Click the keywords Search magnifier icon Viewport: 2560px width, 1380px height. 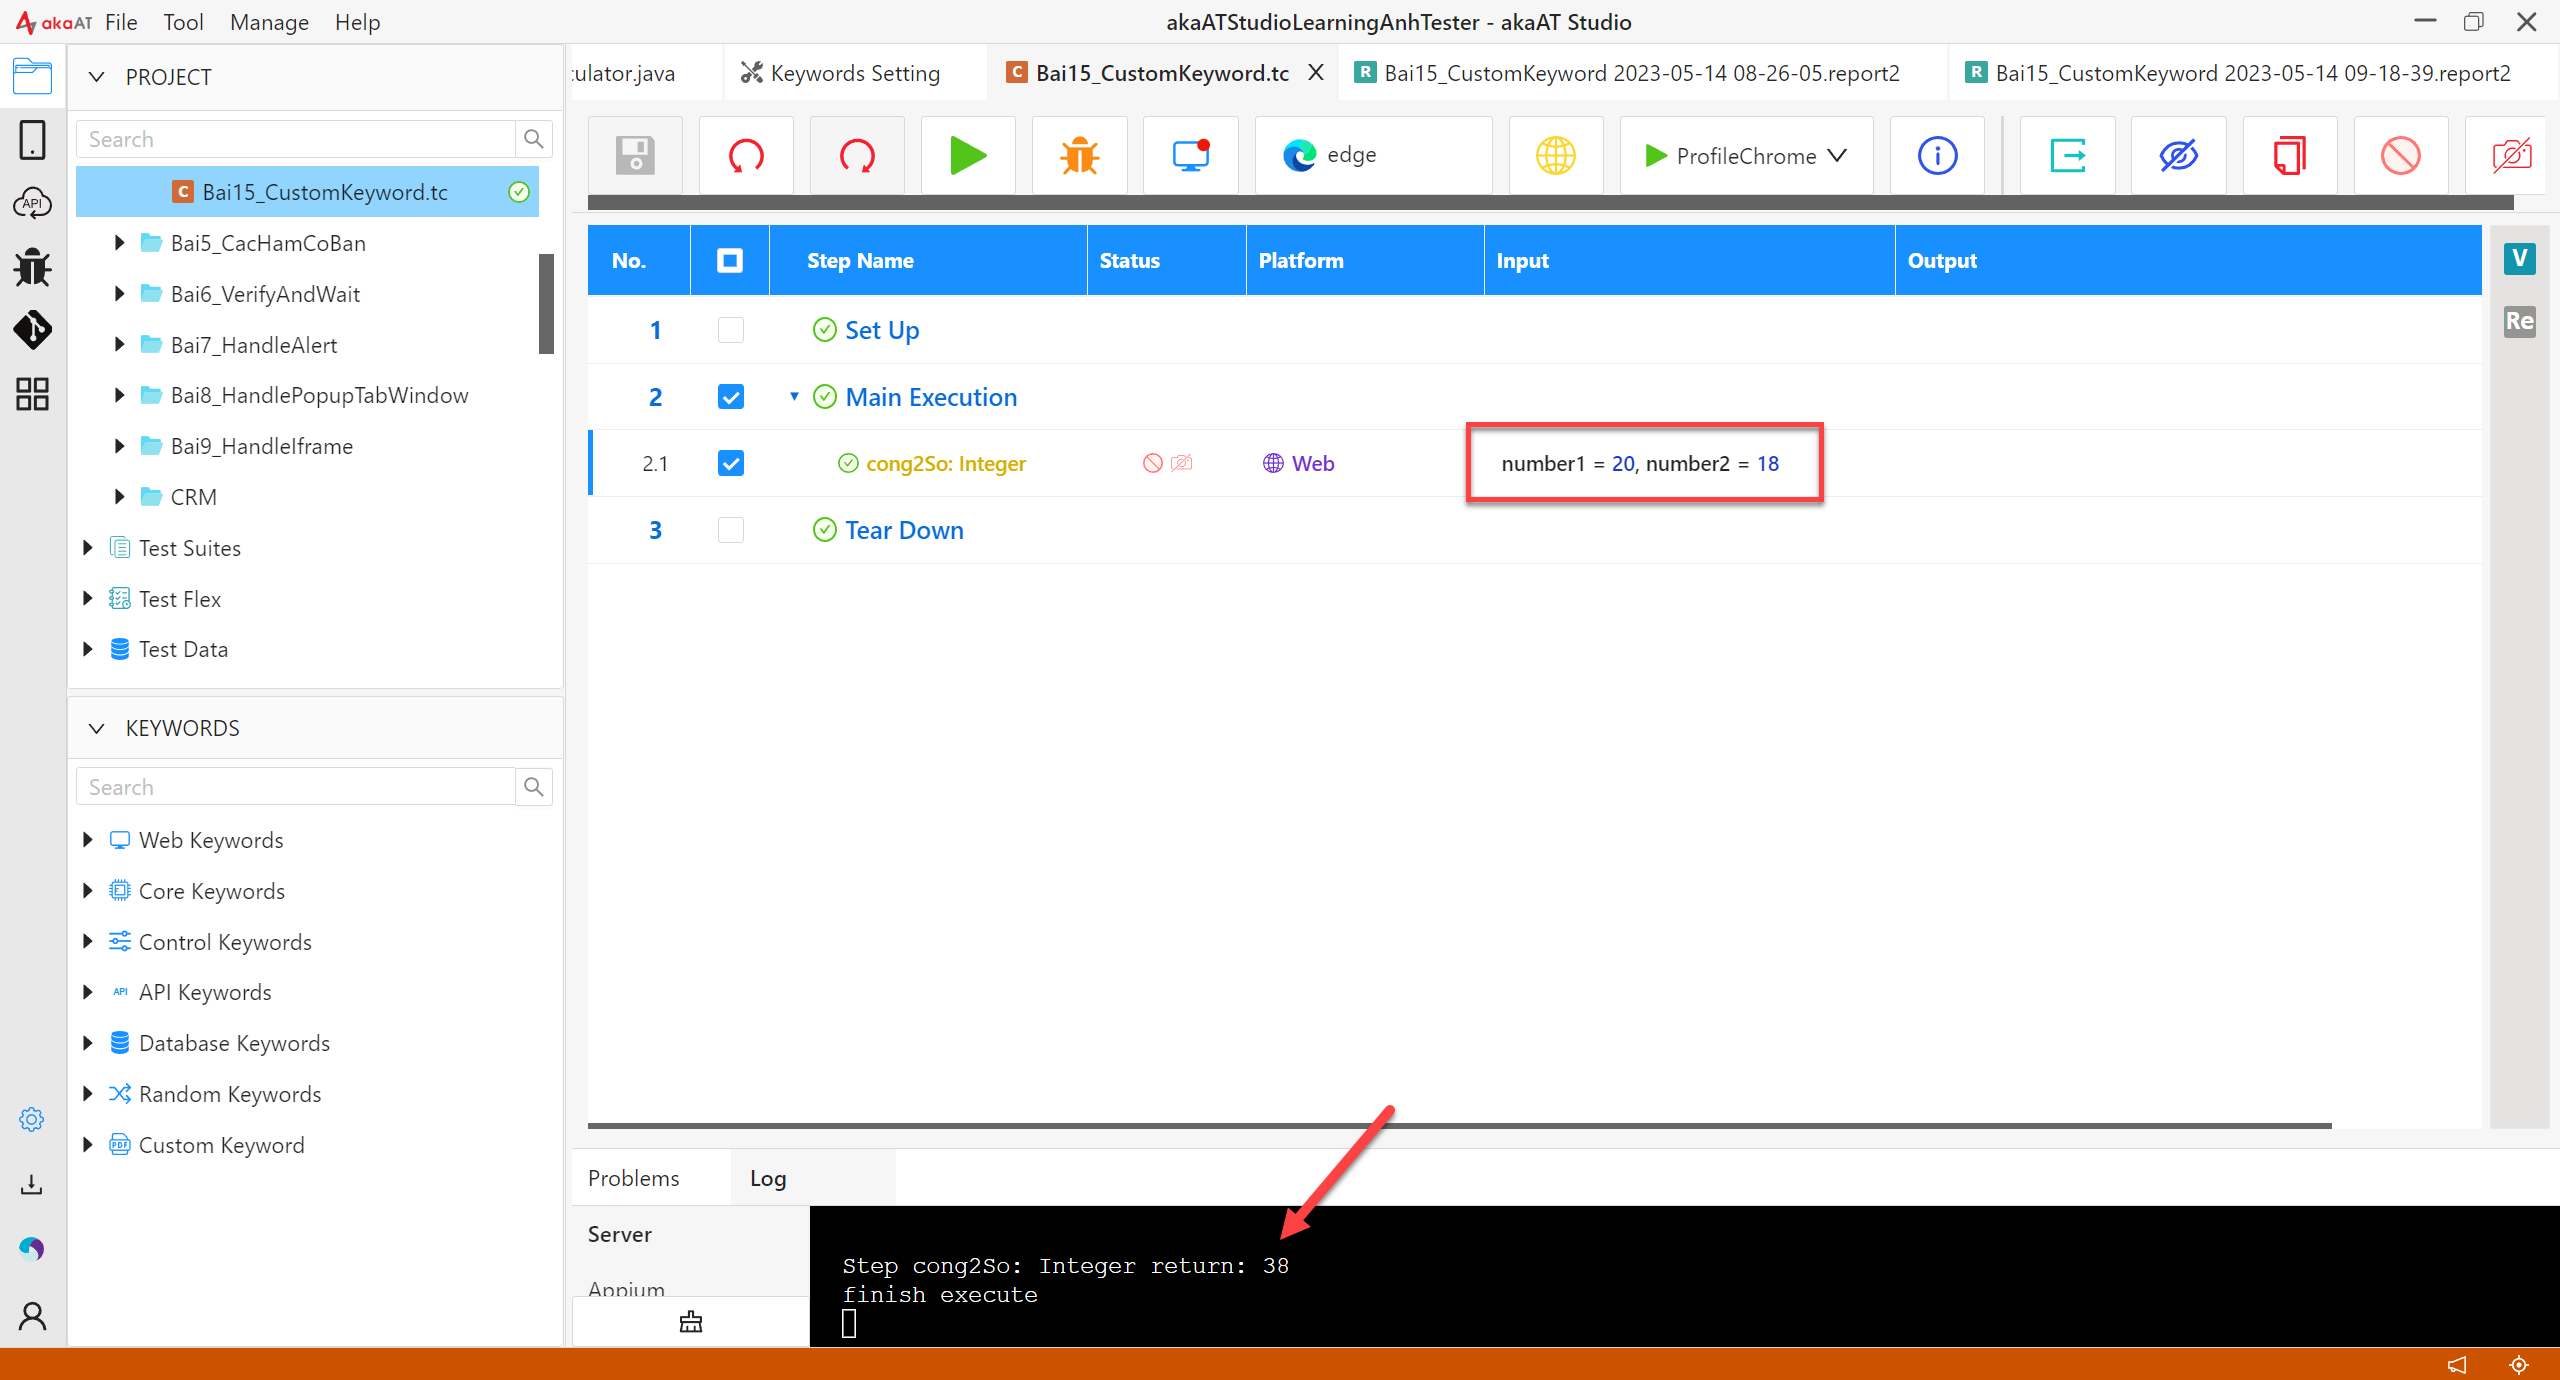coord(534,787)
